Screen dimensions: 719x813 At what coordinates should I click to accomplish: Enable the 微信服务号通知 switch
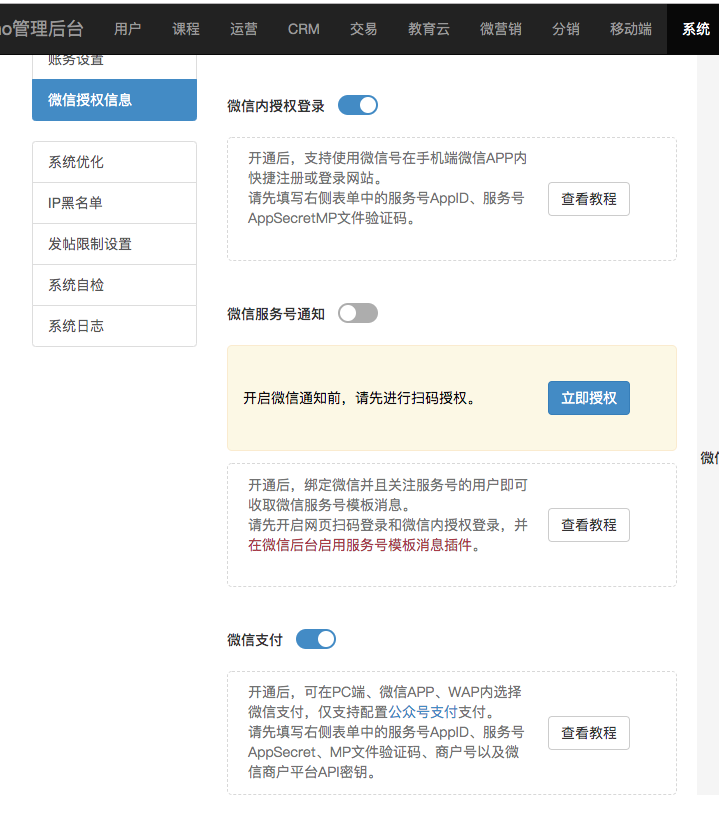point(357,313)
